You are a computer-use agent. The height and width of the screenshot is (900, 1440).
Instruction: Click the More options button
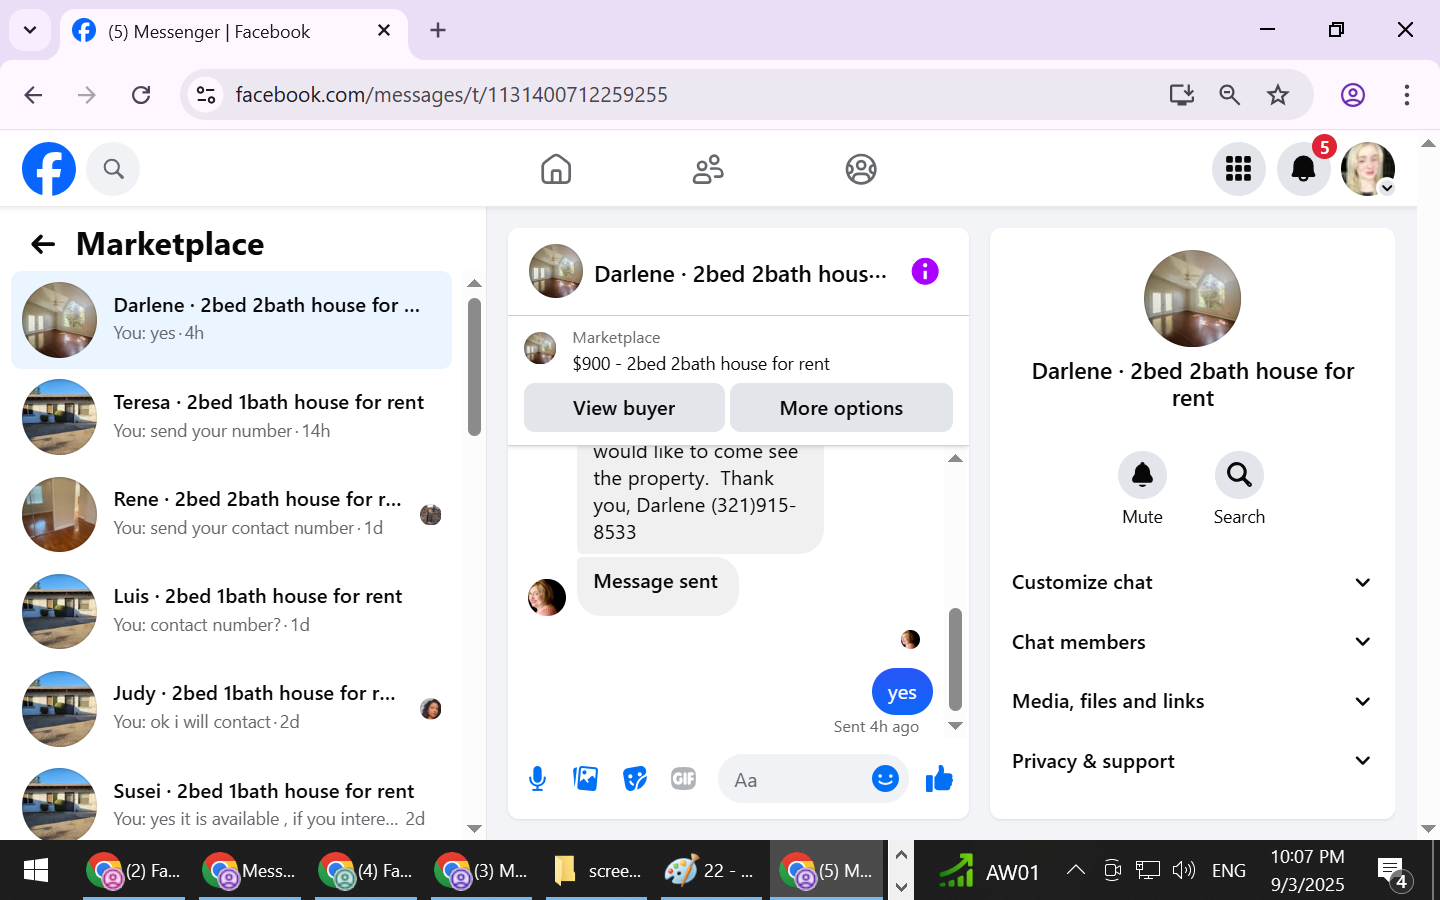point(841,408)
